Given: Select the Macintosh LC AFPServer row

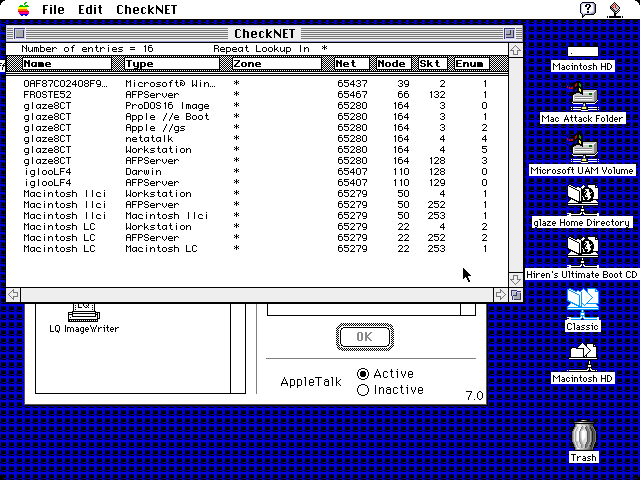Looking at the screenshot, I should click(256, 238).
